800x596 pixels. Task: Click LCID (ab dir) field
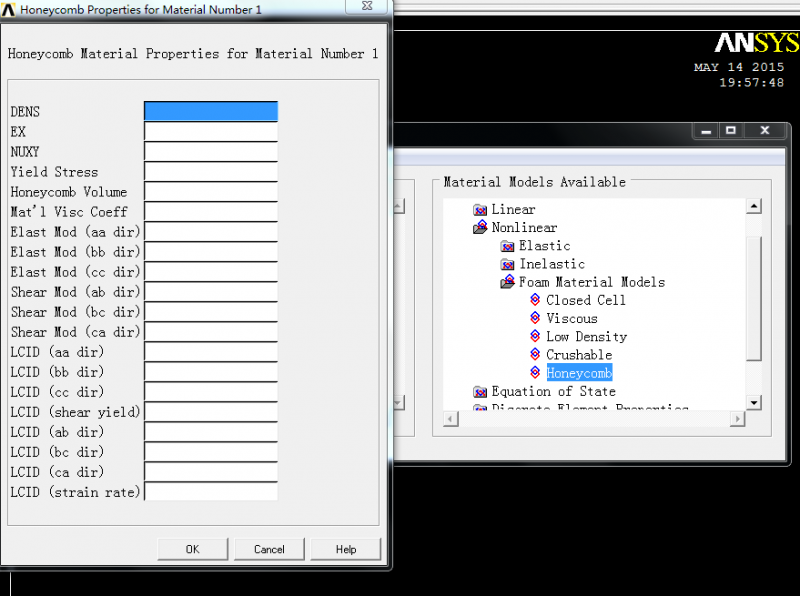point(211,432)
